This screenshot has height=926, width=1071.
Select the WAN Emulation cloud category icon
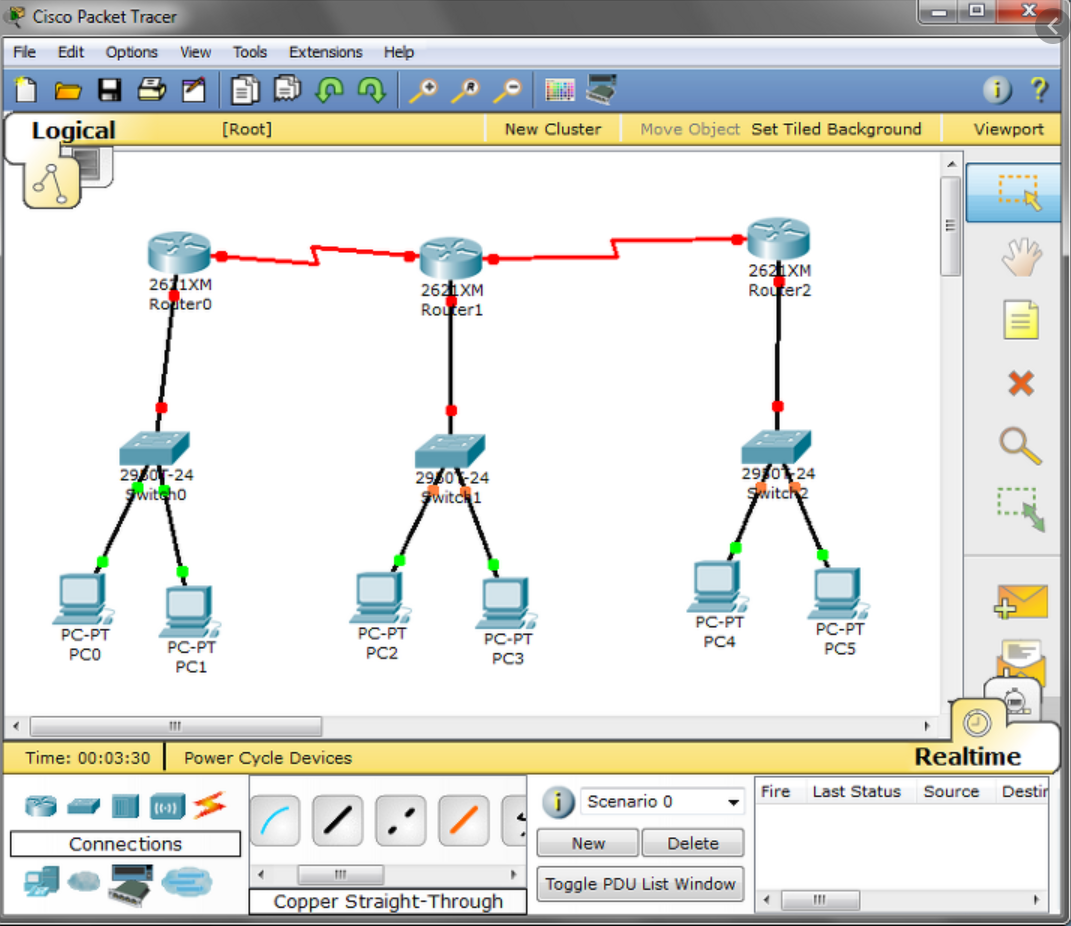(83, 882)
